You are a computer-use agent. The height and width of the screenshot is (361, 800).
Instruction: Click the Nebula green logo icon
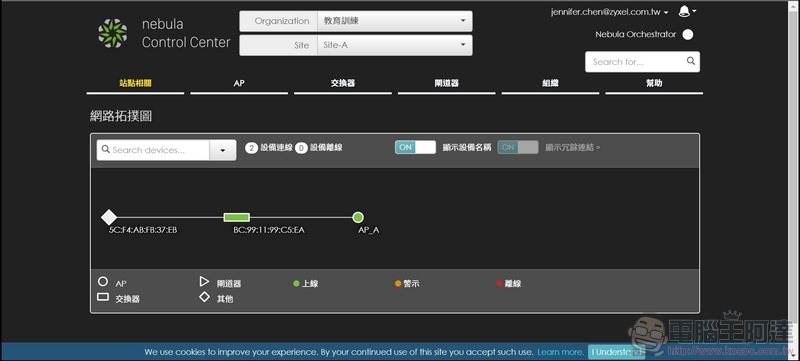tap(112, 33)
